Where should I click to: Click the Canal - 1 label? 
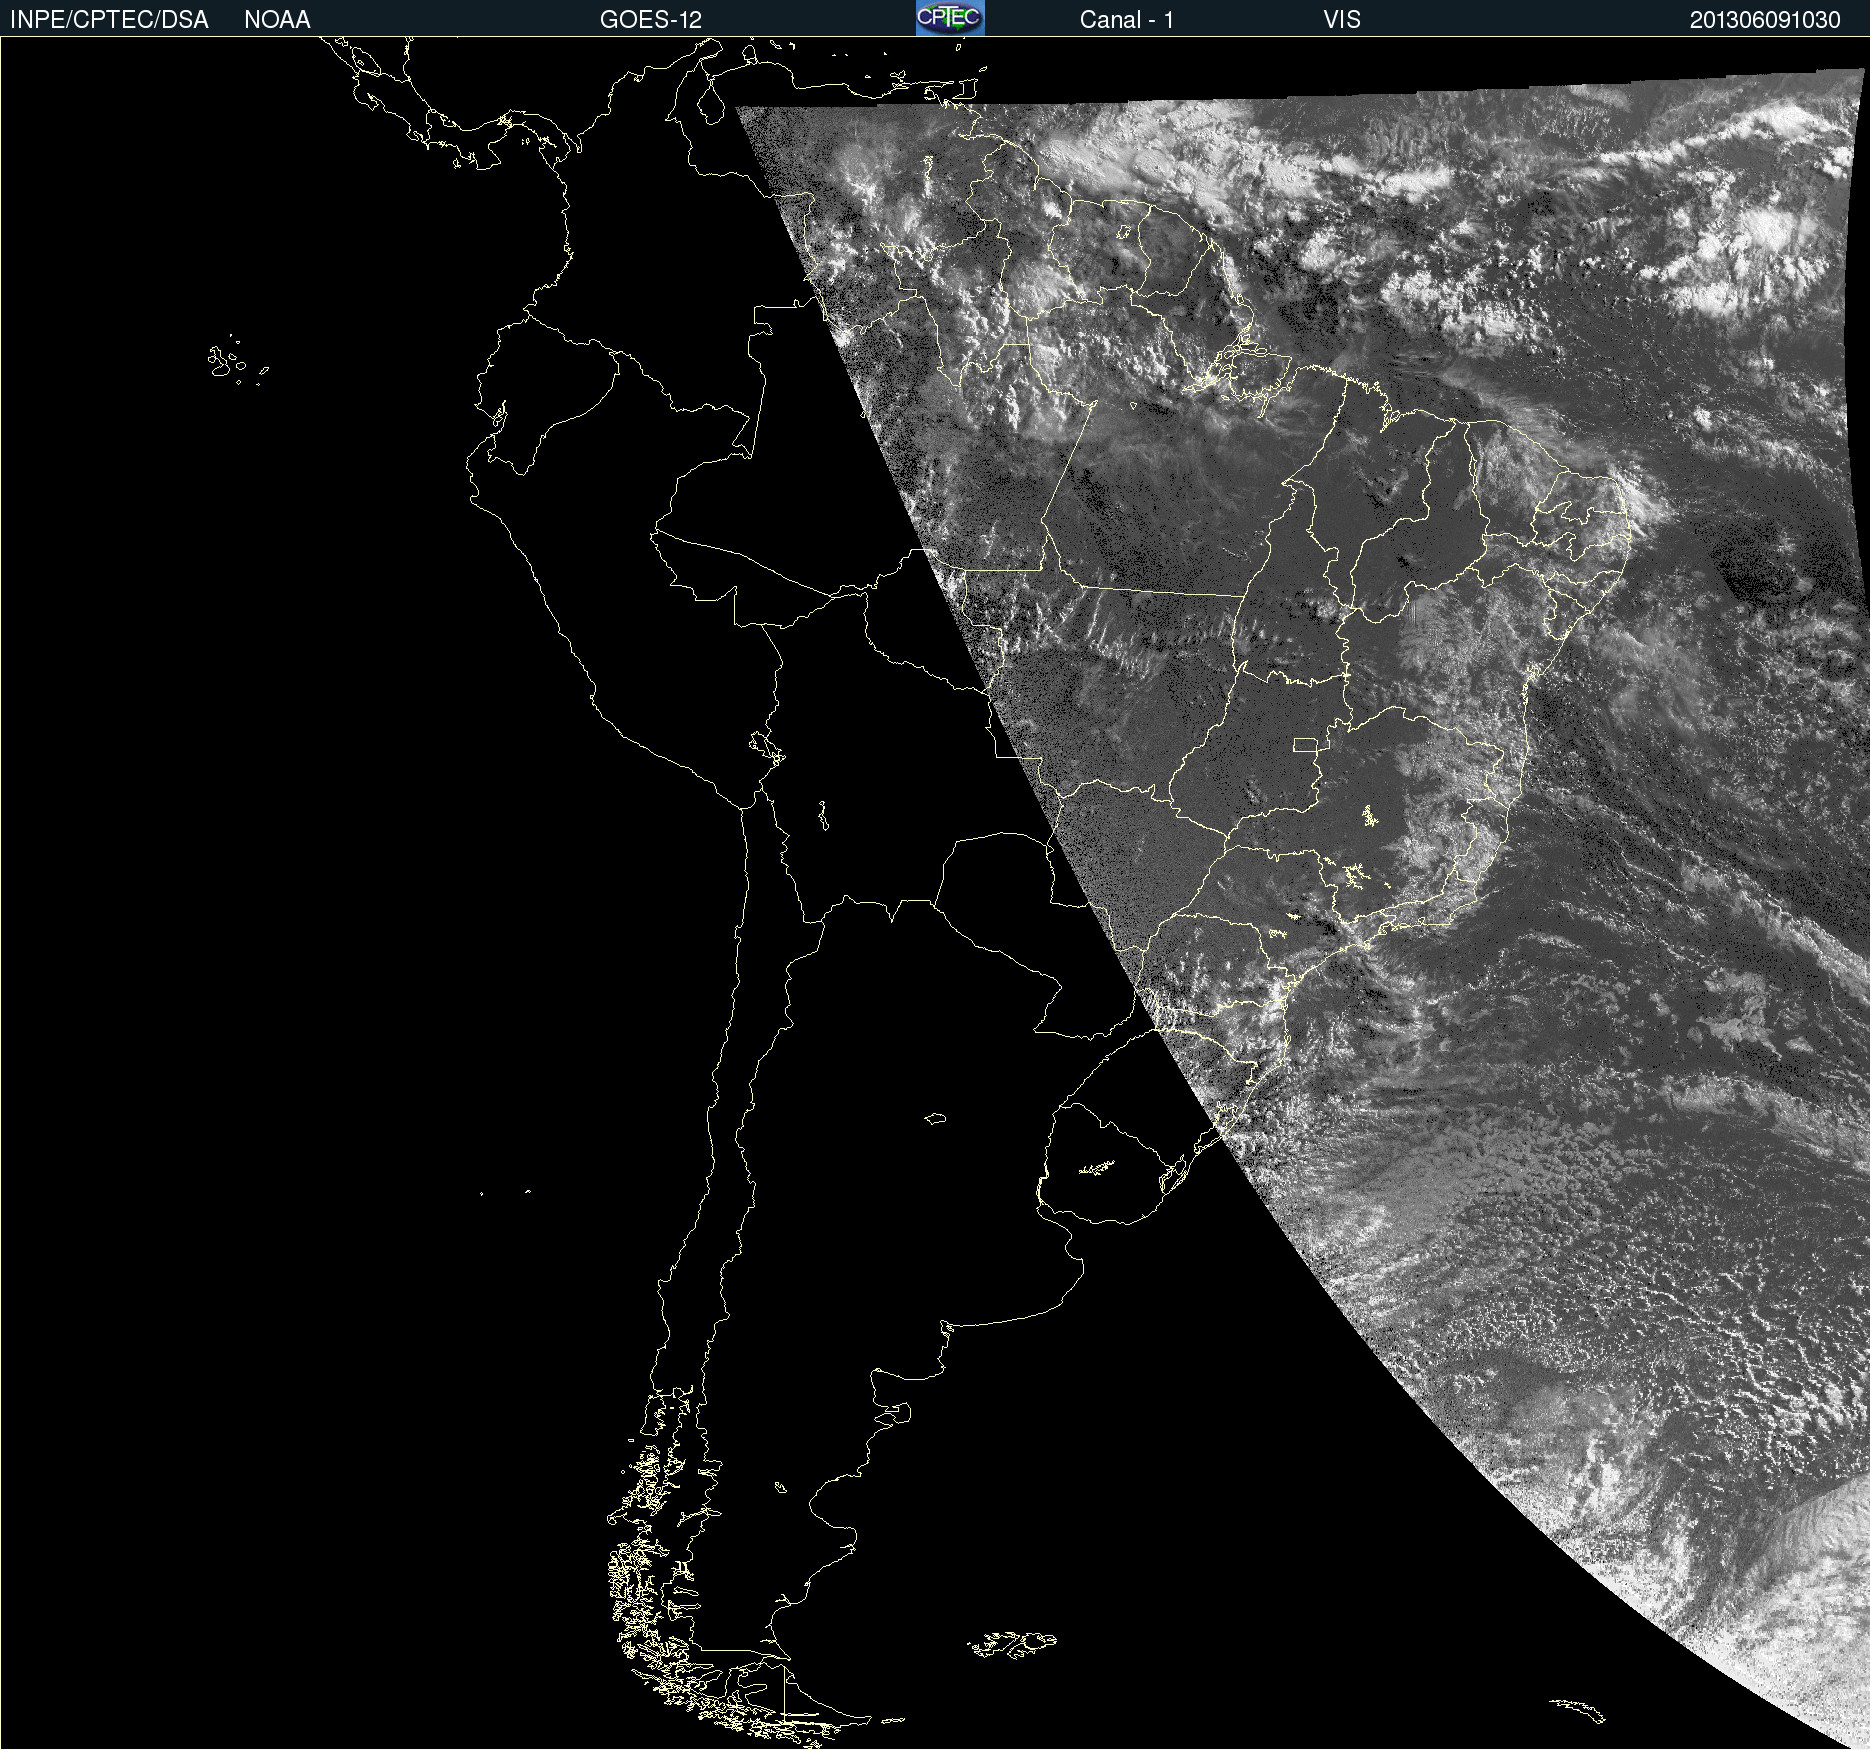pyautogui.click(x=1127, y=20)
